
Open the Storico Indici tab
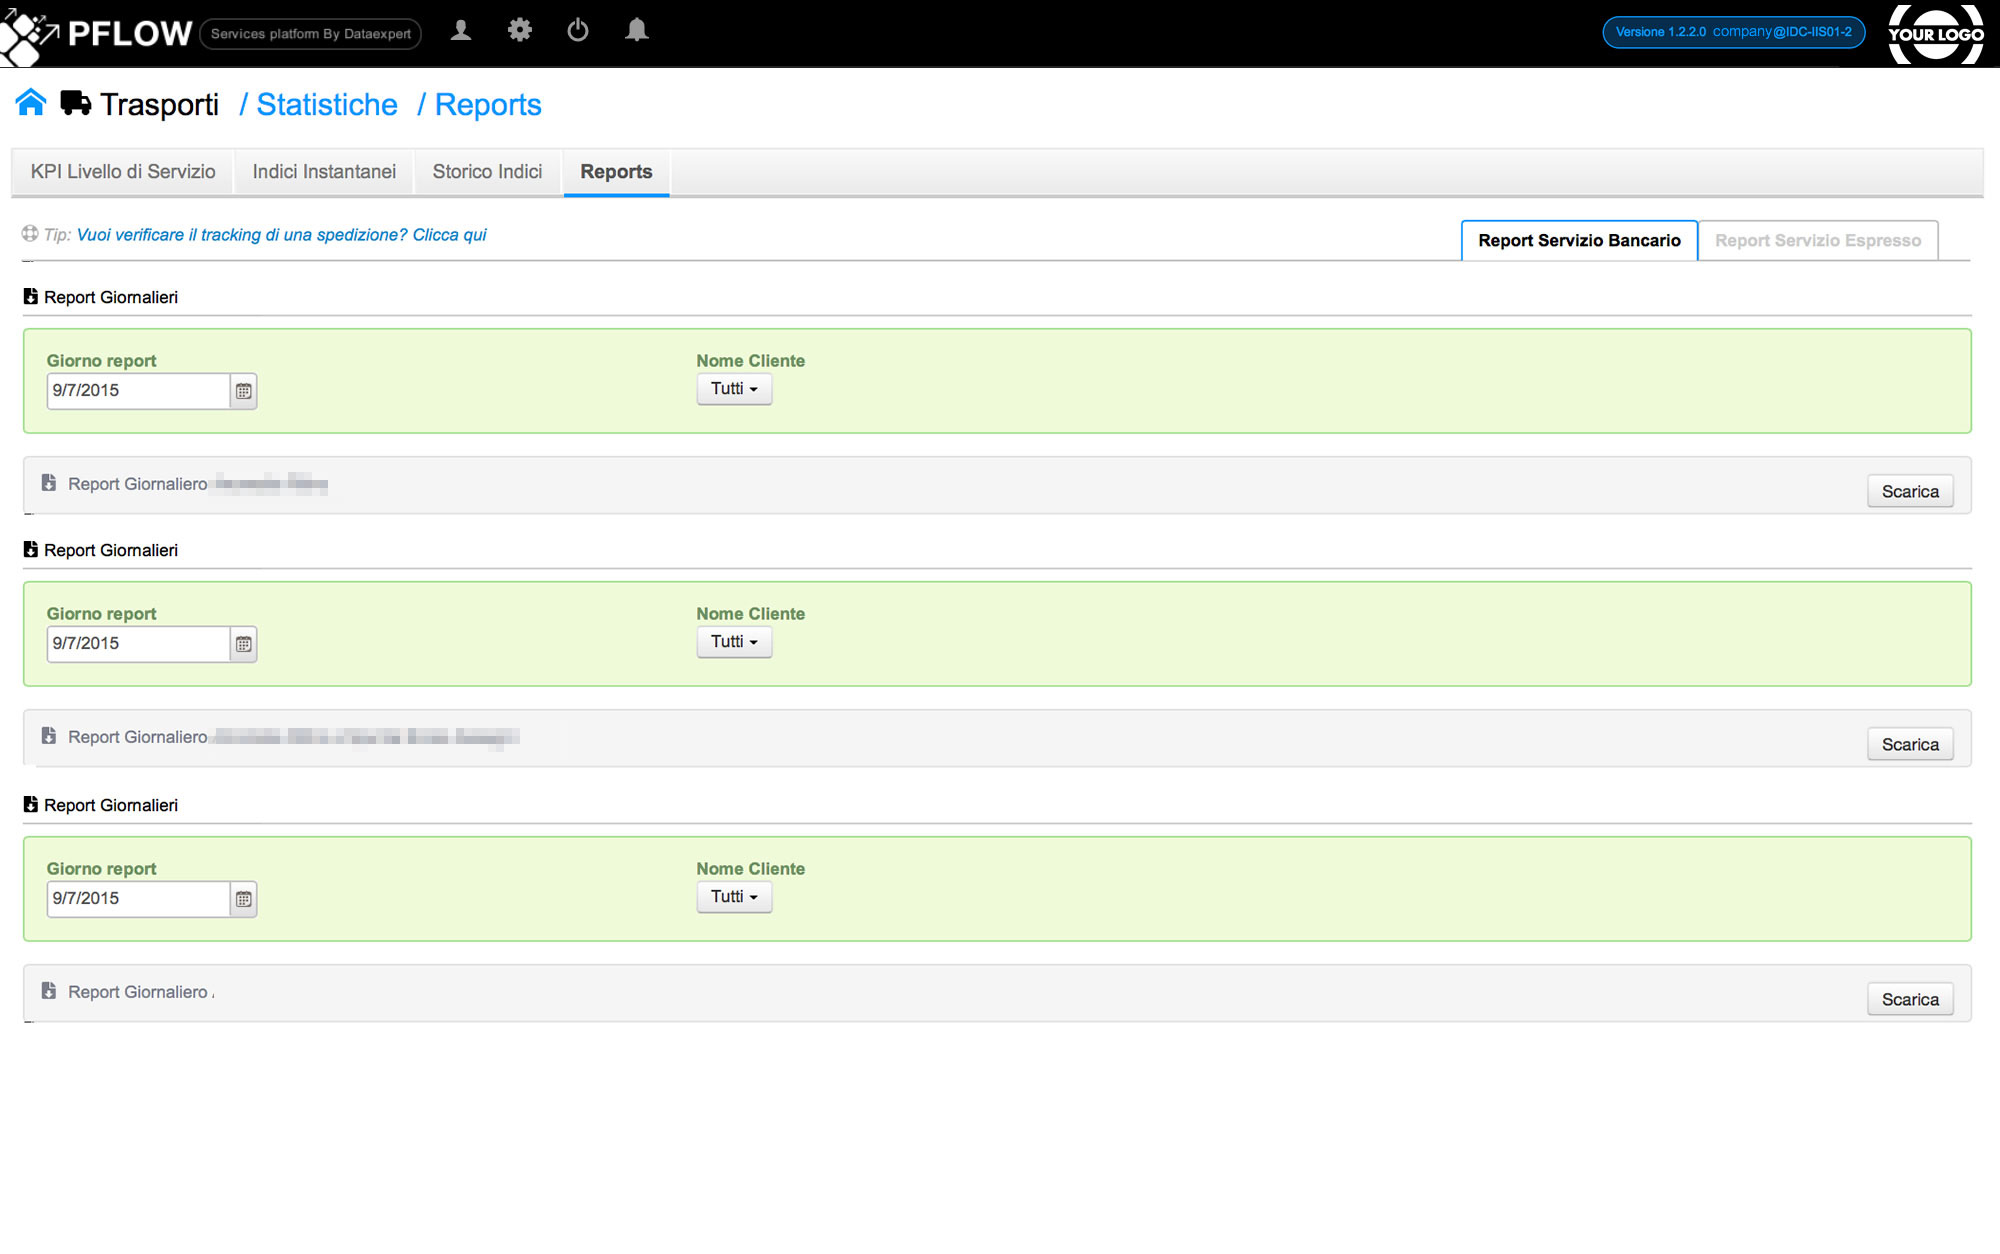coord(487,172)
